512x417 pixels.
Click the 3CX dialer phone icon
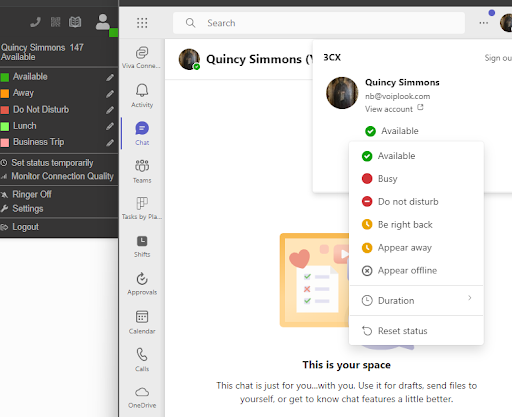(x=35, y=22)
